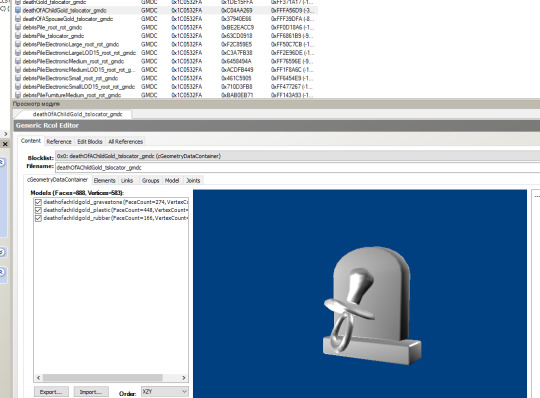Select the Groups tab
Viewport: 540px width, 398px height.
coord(150,180)
